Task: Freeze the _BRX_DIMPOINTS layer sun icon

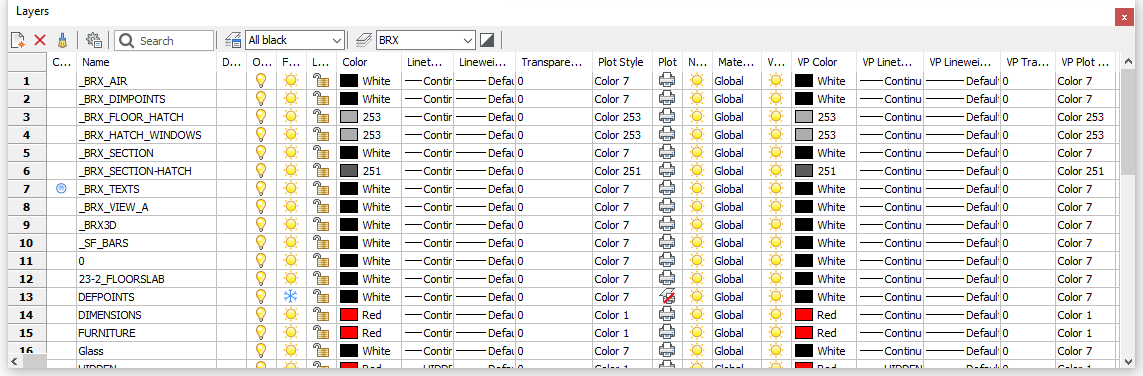Action: coord(292,98)
